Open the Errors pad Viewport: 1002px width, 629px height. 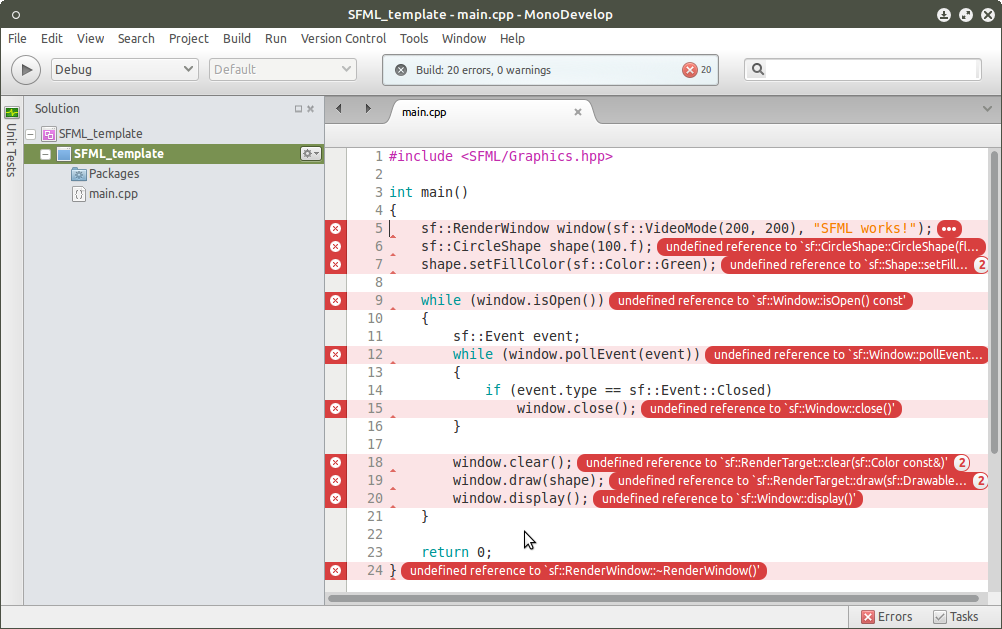[887, 617]
